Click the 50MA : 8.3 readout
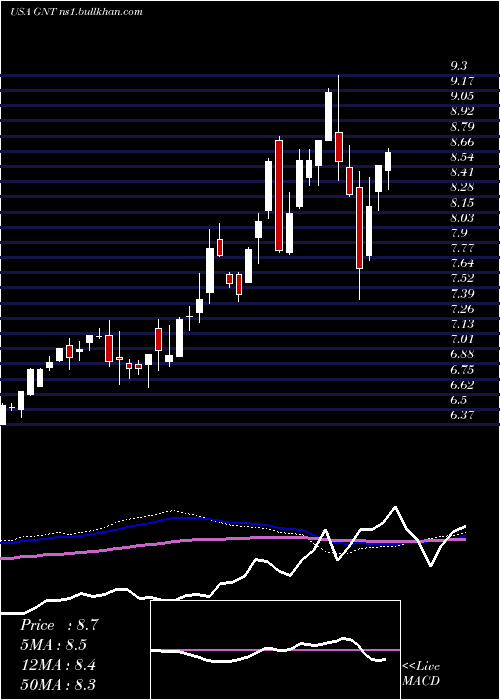This screenshot has height=700, width=500. (58, 684)
